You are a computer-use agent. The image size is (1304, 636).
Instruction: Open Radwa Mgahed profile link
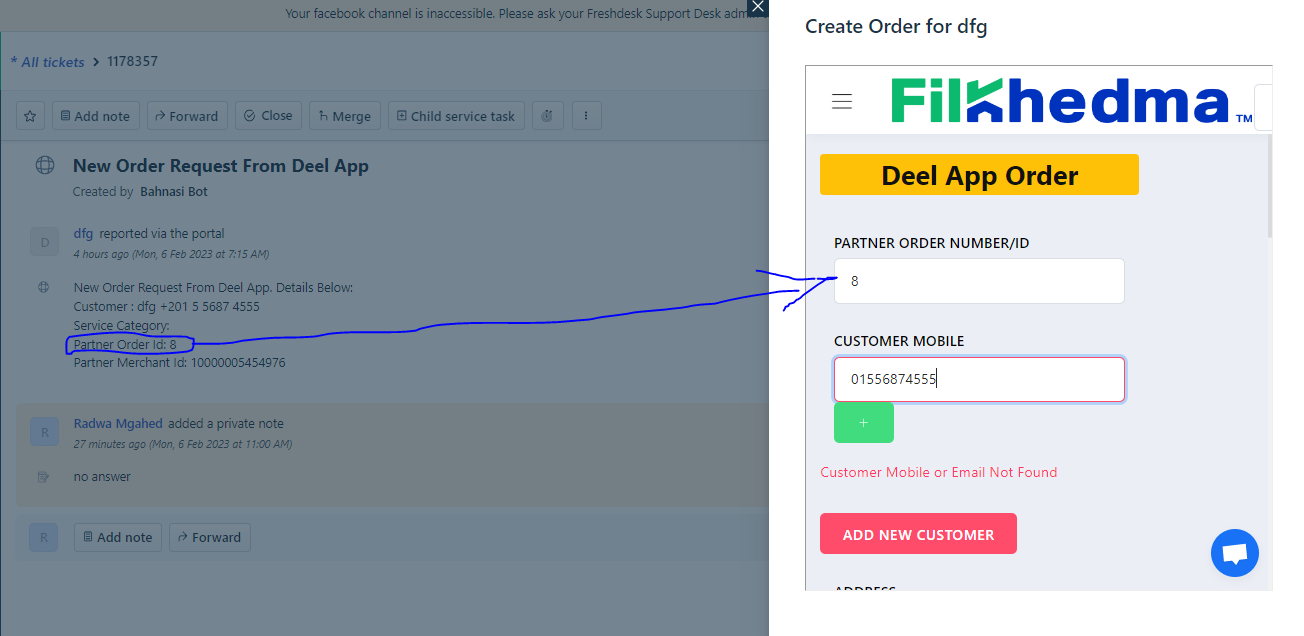point(119,424)
